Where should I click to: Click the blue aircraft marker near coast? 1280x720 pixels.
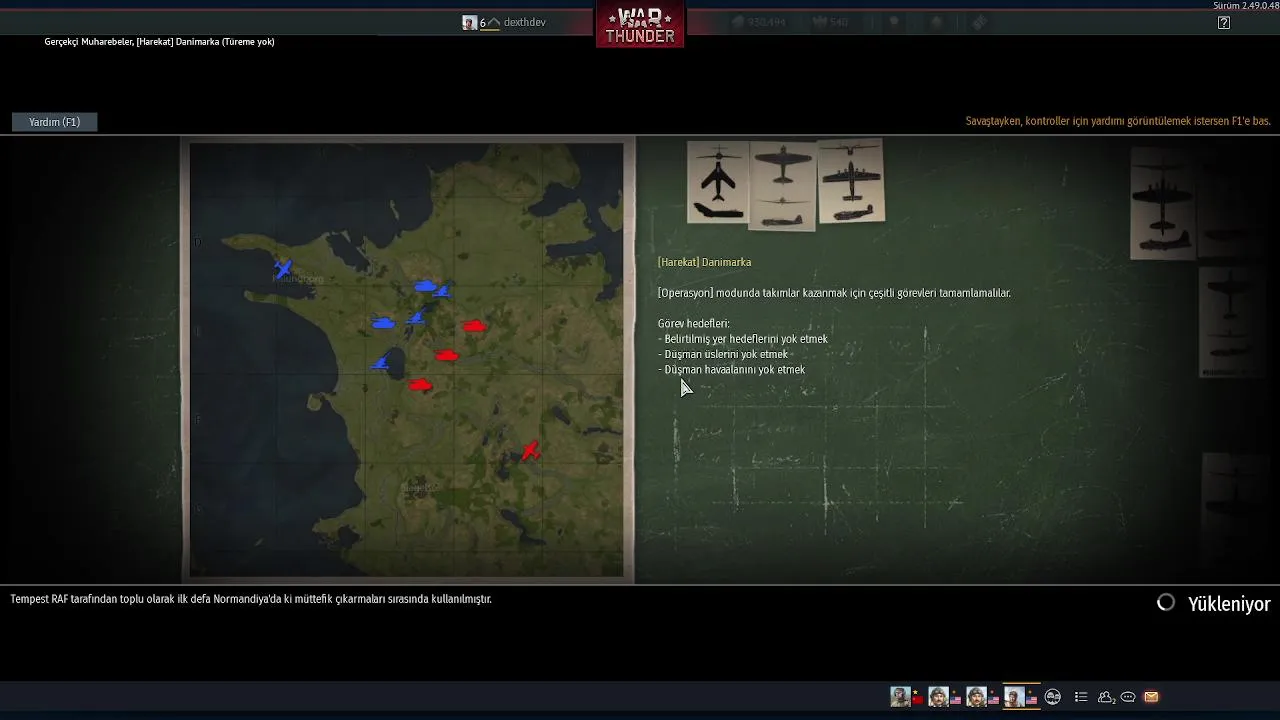point(283,269)
